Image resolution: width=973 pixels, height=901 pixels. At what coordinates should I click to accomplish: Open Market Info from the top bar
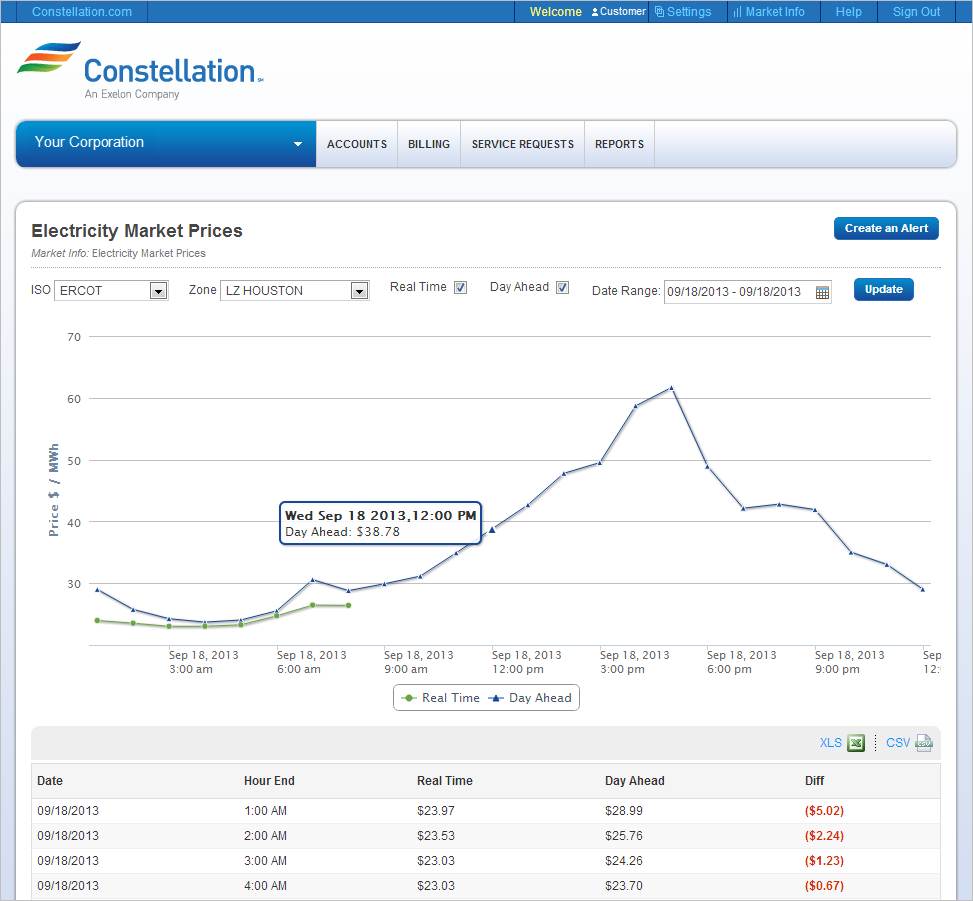(x=768, y=12)
